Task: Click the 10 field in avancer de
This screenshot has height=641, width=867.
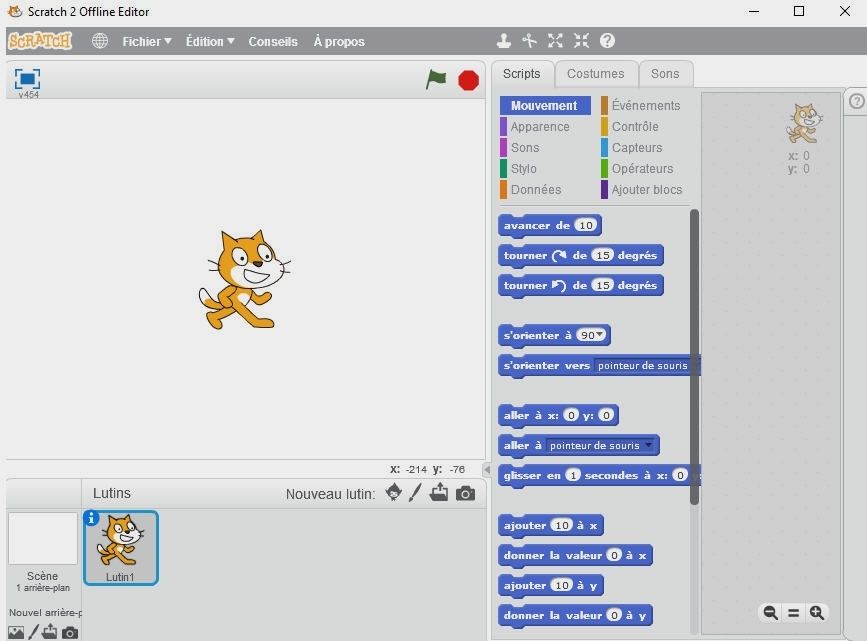Action: click(586, 225)
